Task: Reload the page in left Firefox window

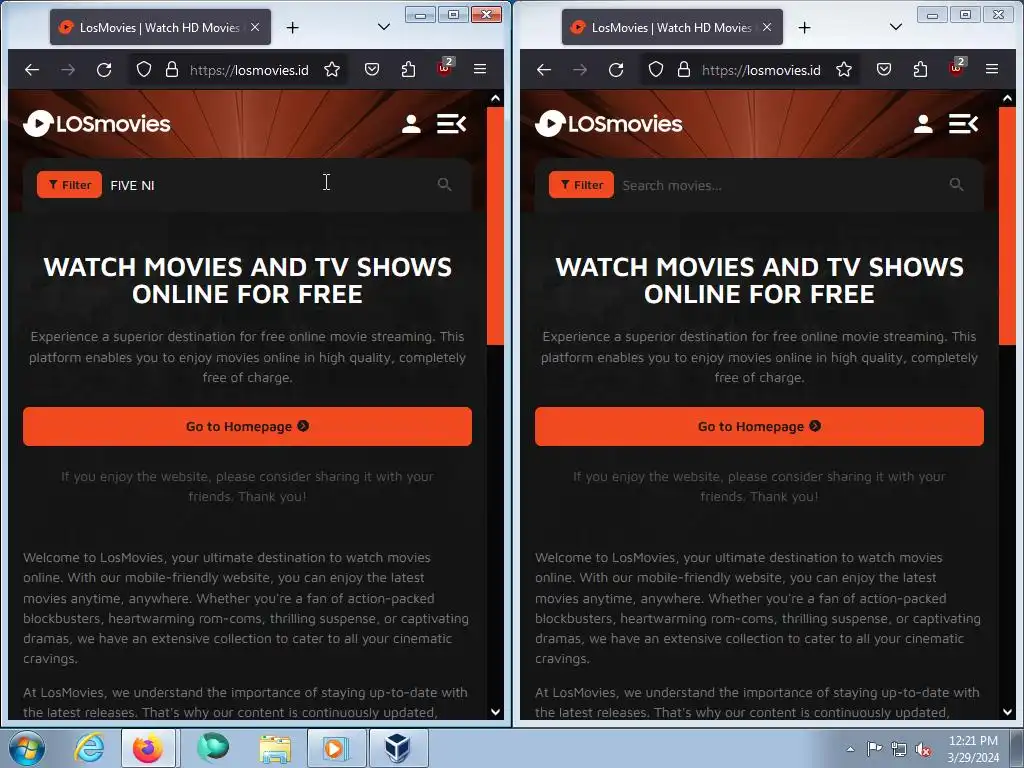Action: tap(104, 69)
